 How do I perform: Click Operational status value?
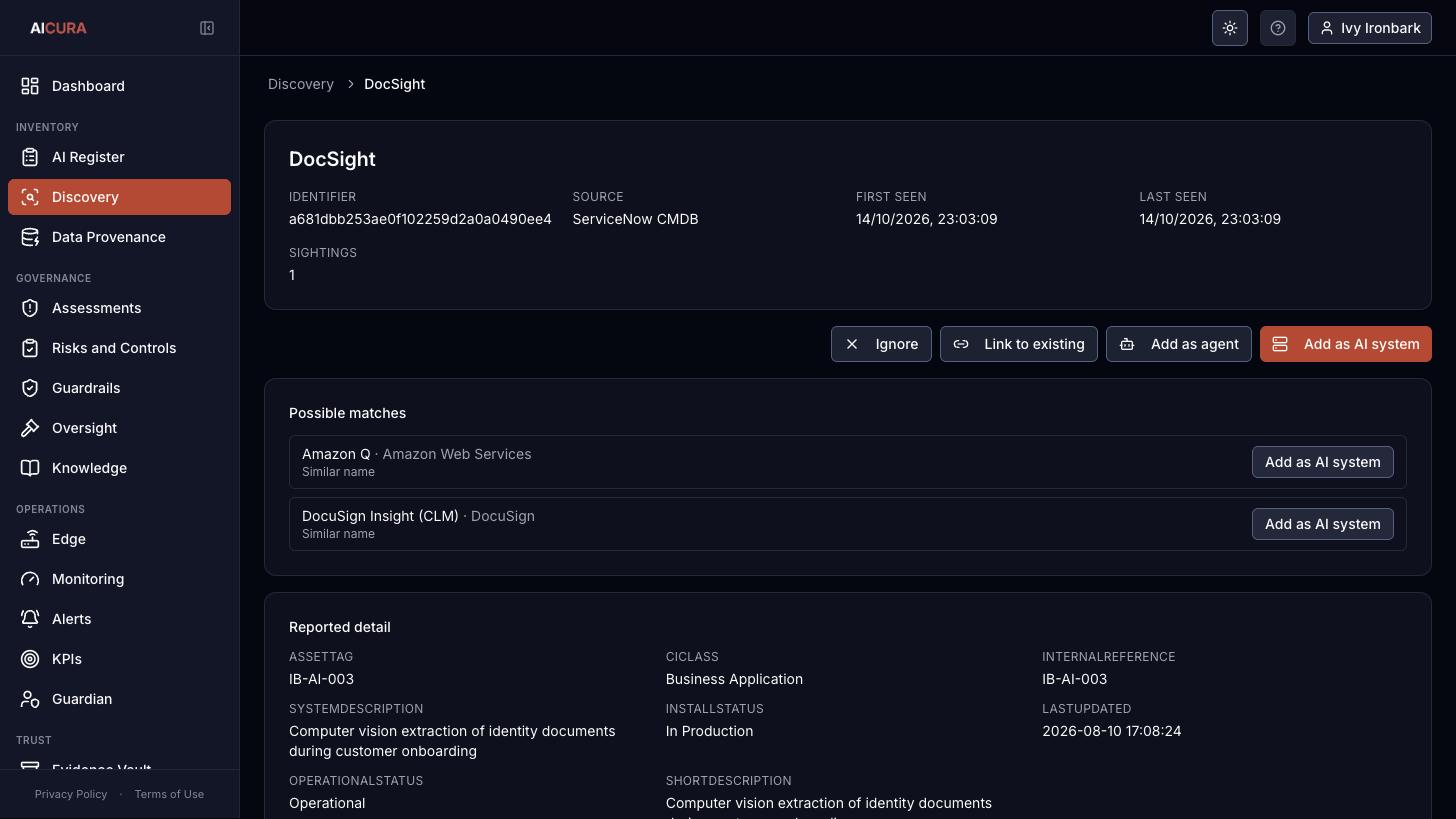327,803
